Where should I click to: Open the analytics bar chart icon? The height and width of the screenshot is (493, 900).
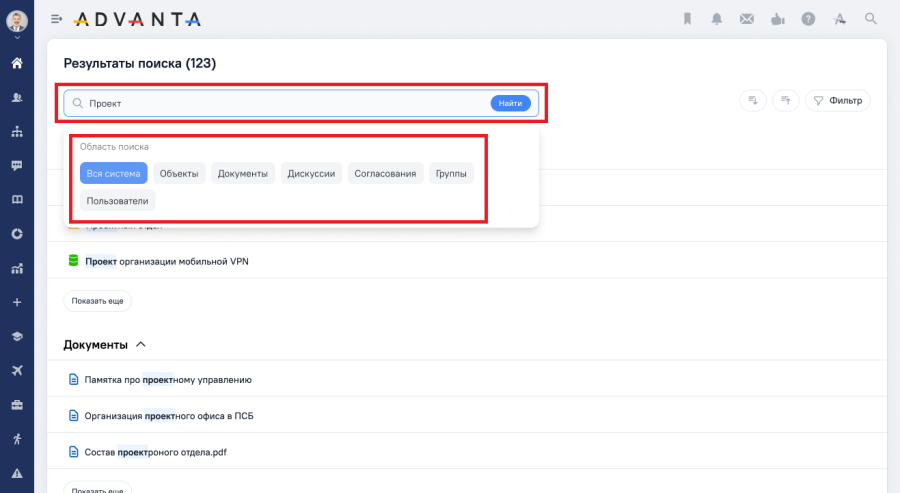[17, 268]
